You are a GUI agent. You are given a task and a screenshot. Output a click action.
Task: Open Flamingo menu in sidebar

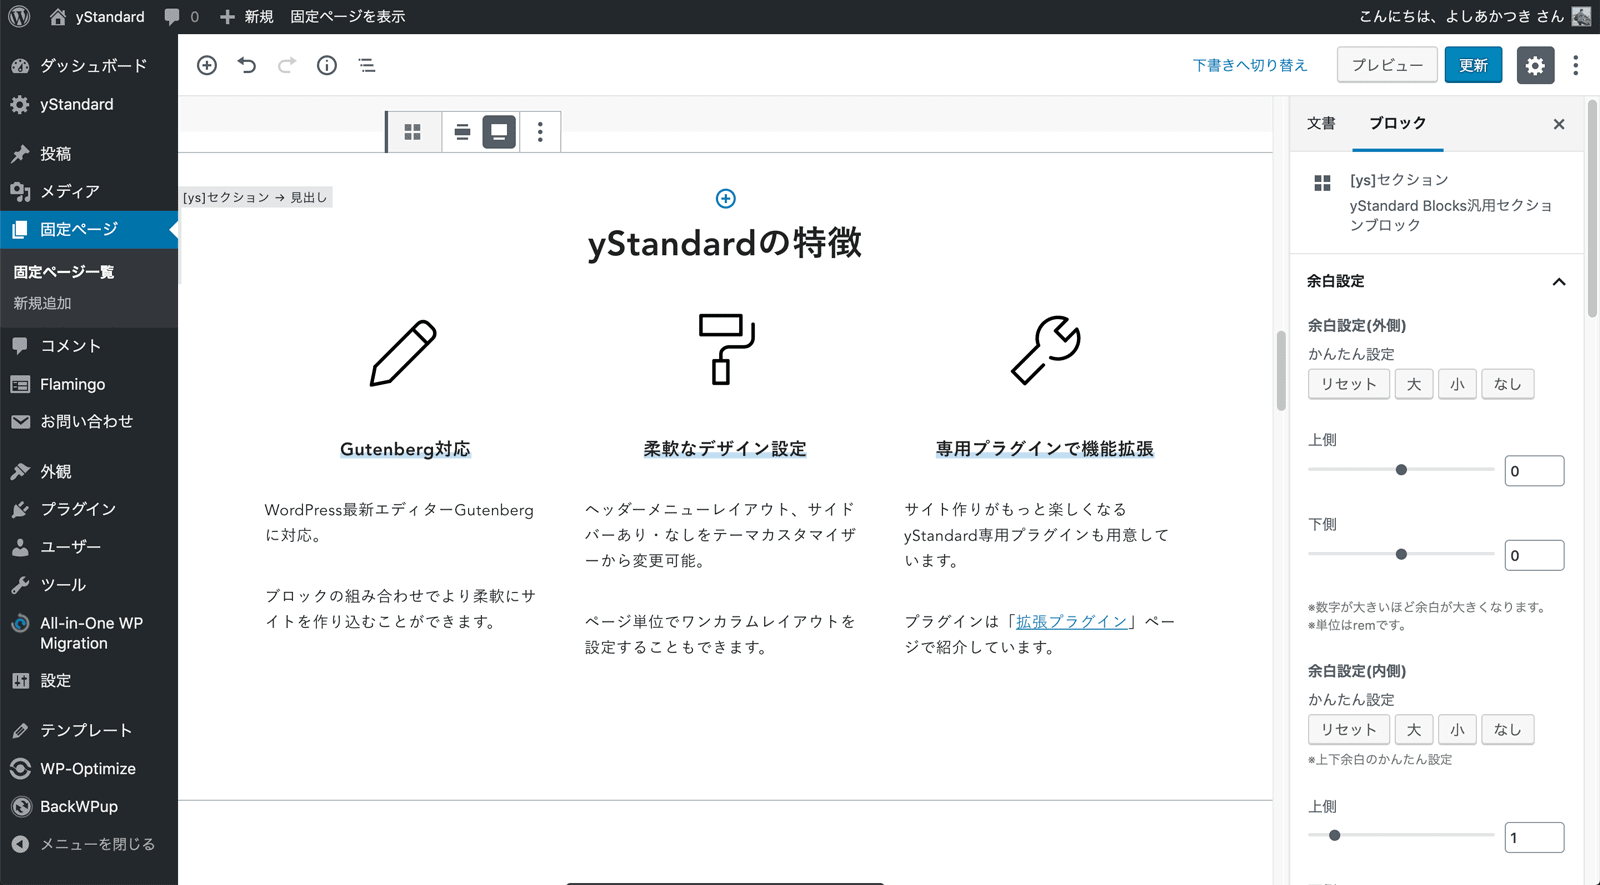point(89,384)
